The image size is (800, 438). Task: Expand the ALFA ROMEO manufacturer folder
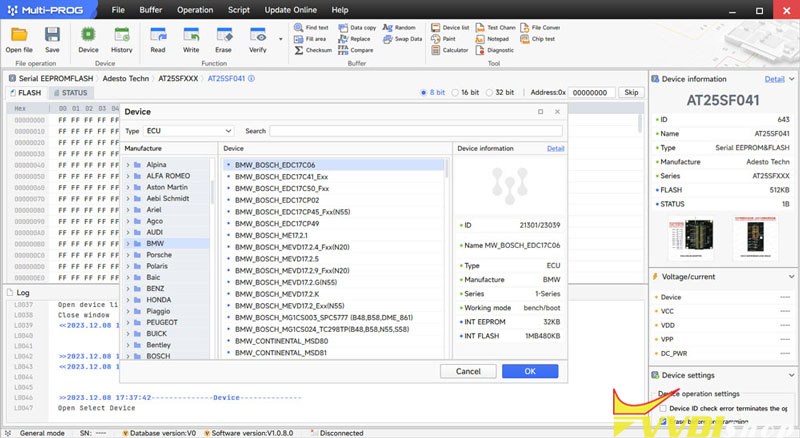(128, 176)
